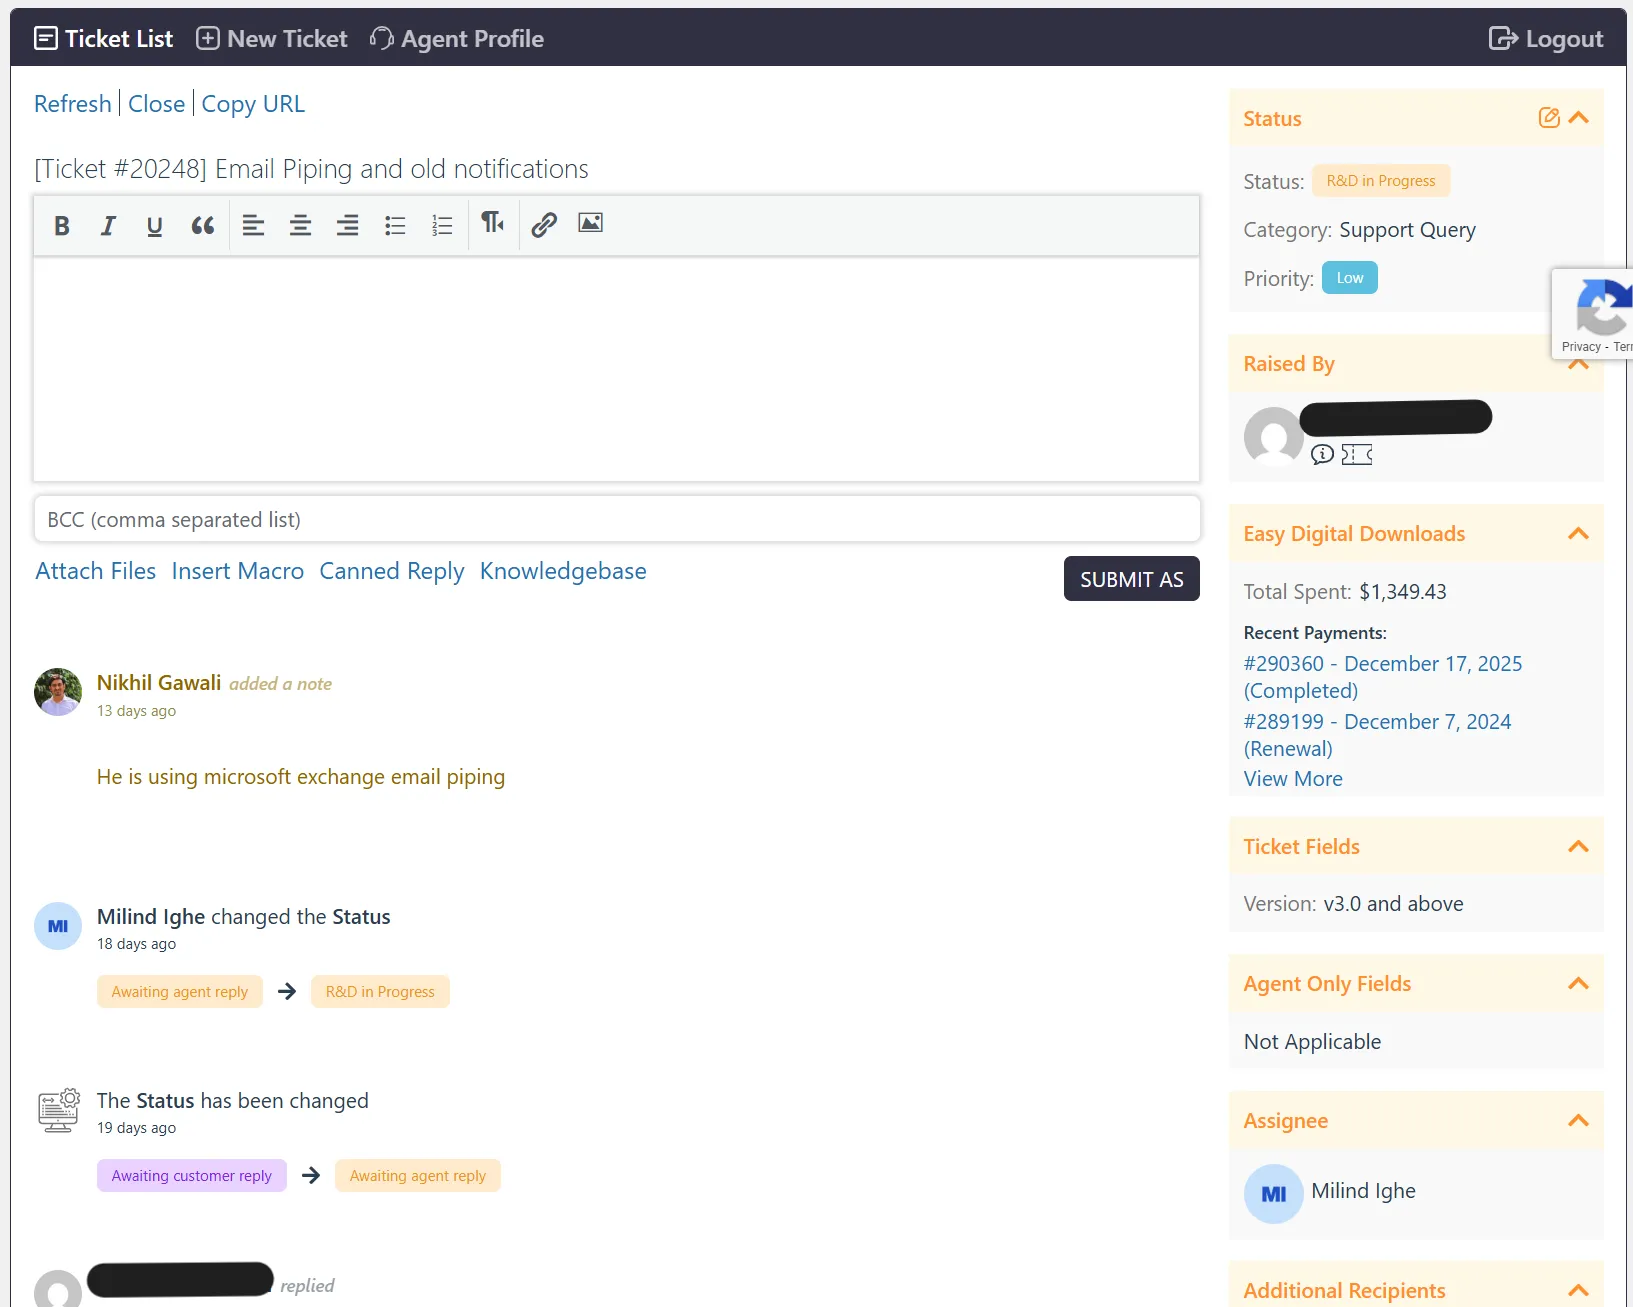Collapse the Agent Only Fields section
This screenshot has height=1307, width=1633.
[1578, 984]
